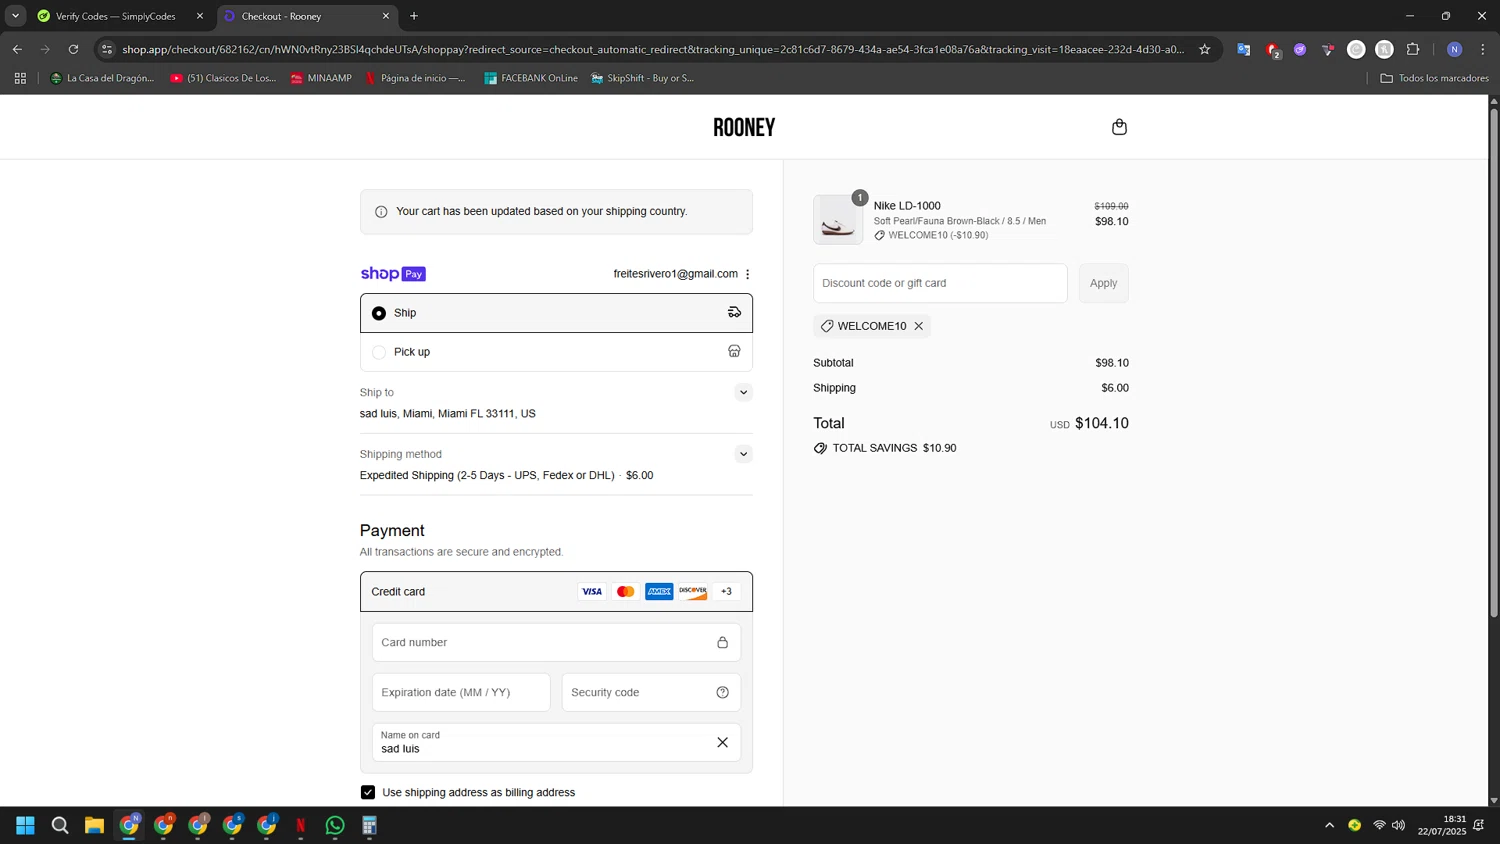Open the tab search dropdown
The height and width of the screenshot is (844, 1500).
point(15,16)
